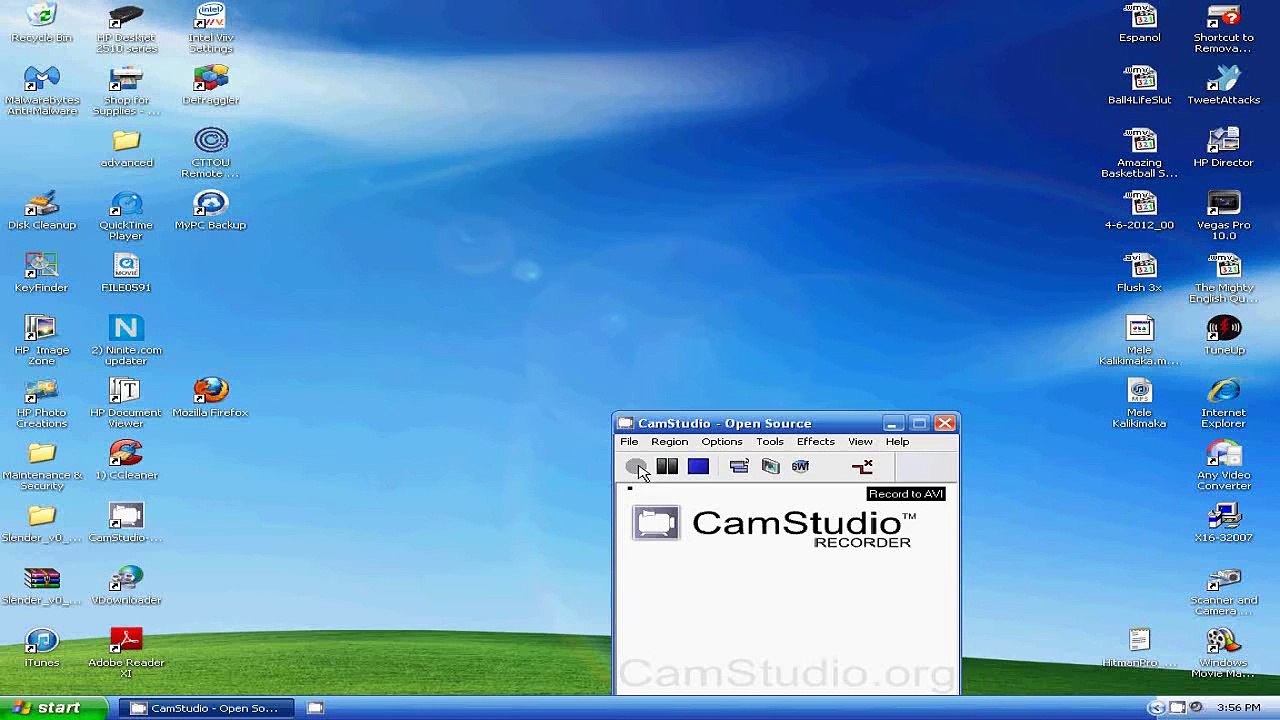
Task: Select the FILE0591 movie file
Action: coord(126,273)
